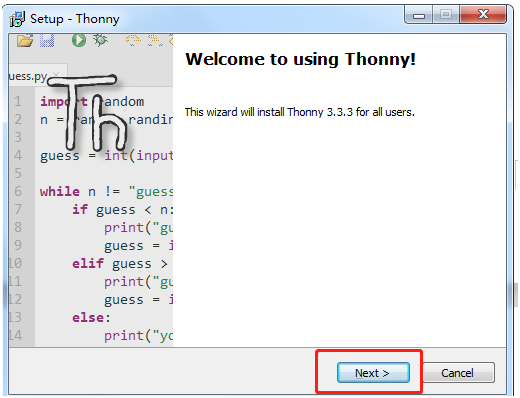Screen dimensions: 520x398
Task: Cancel the Thonny installation
Action: coord(459,373)
